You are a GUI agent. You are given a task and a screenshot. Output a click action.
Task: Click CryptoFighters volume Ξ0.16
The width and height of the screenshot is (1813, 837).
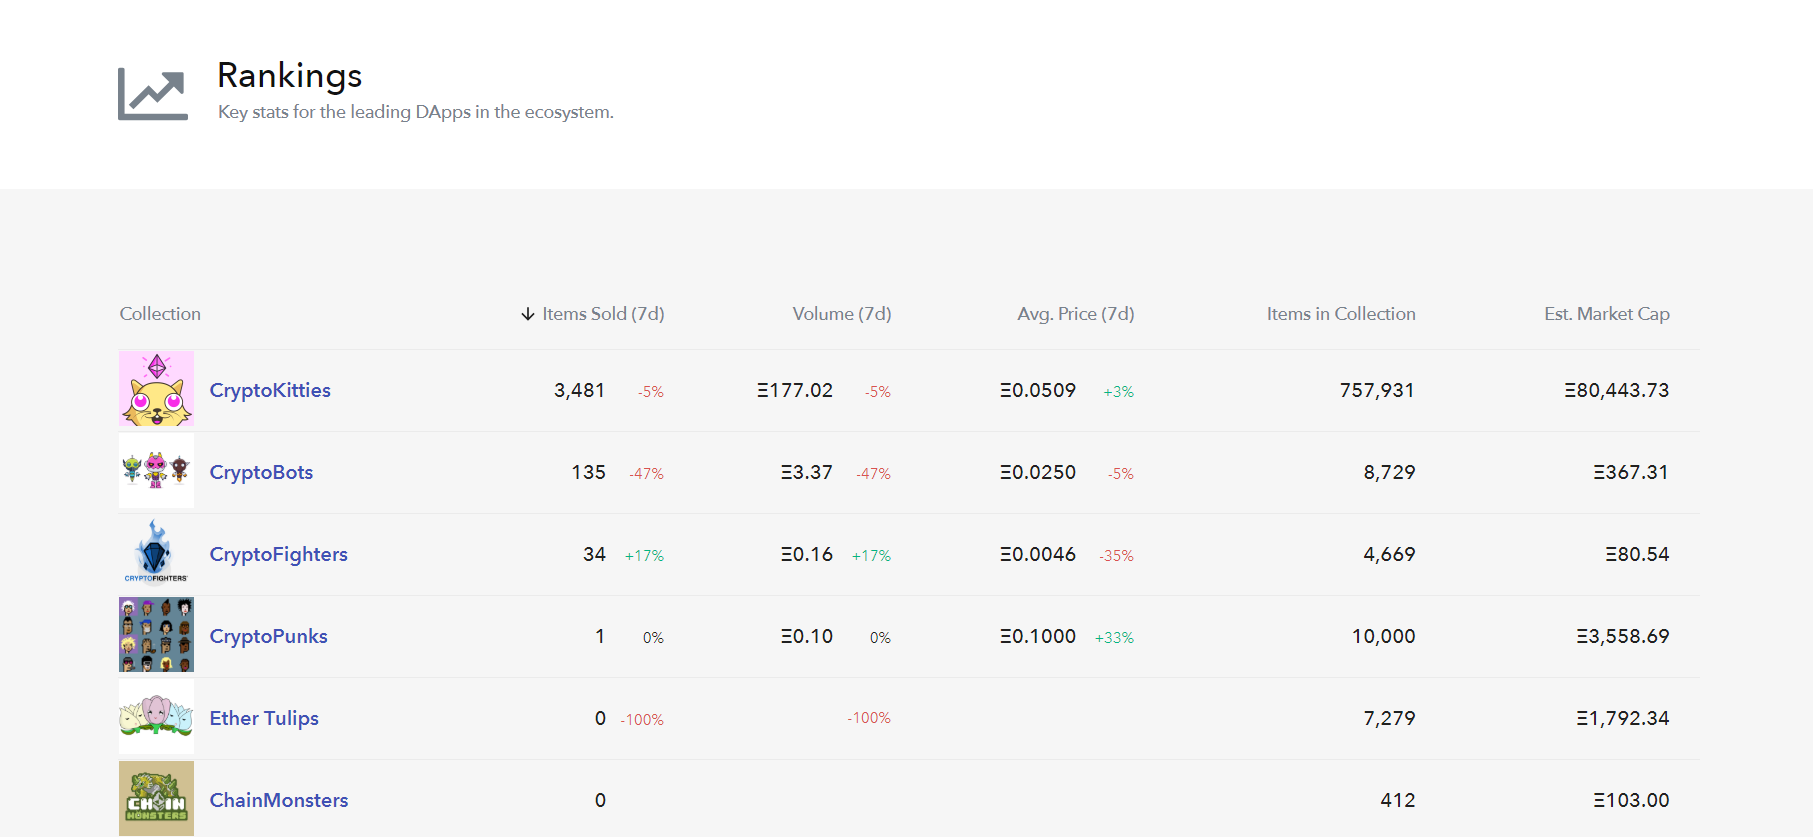pyautogui.click(x=807, y=554)
